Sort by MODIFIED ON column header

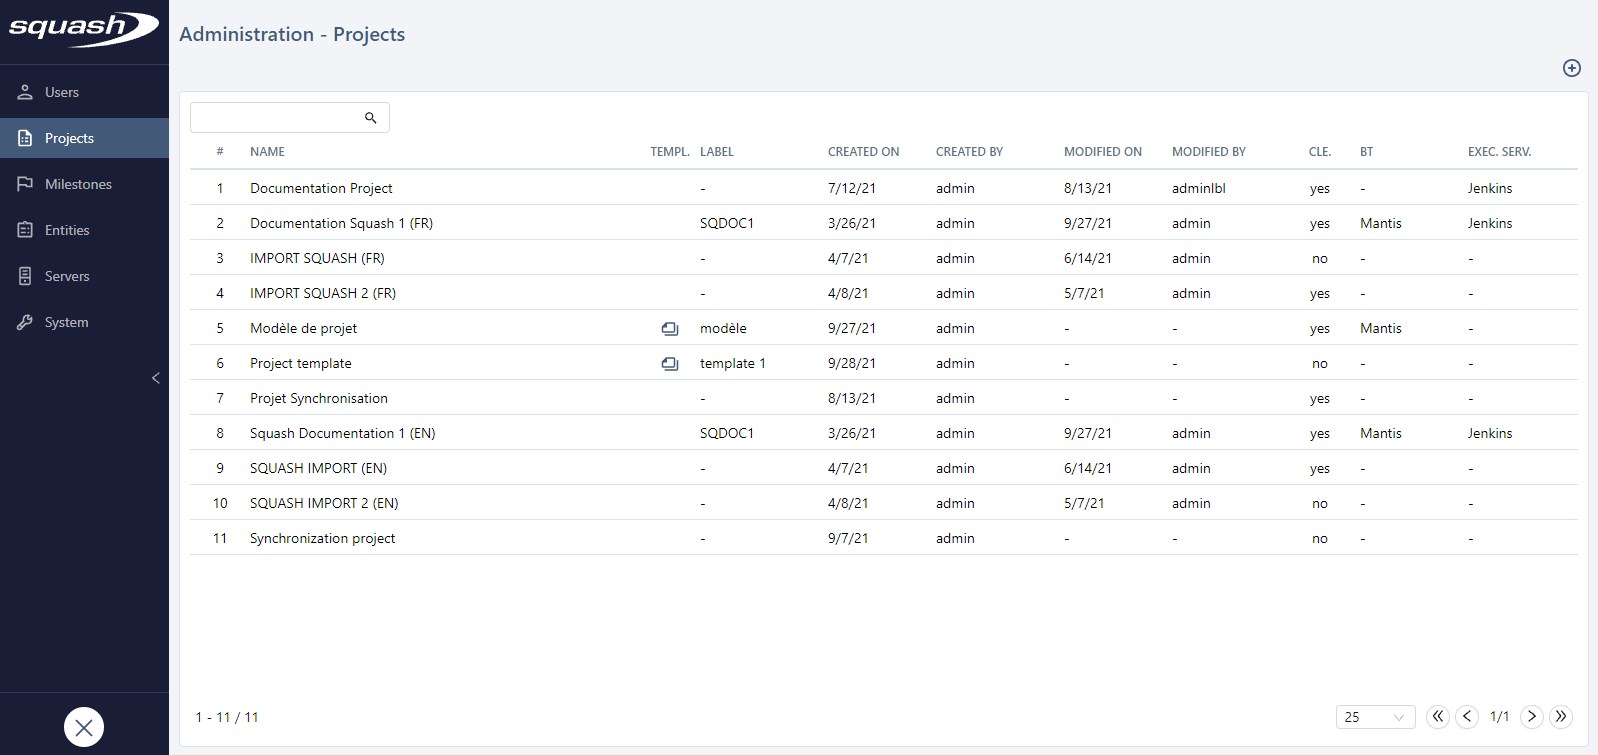click(1103, 152)
